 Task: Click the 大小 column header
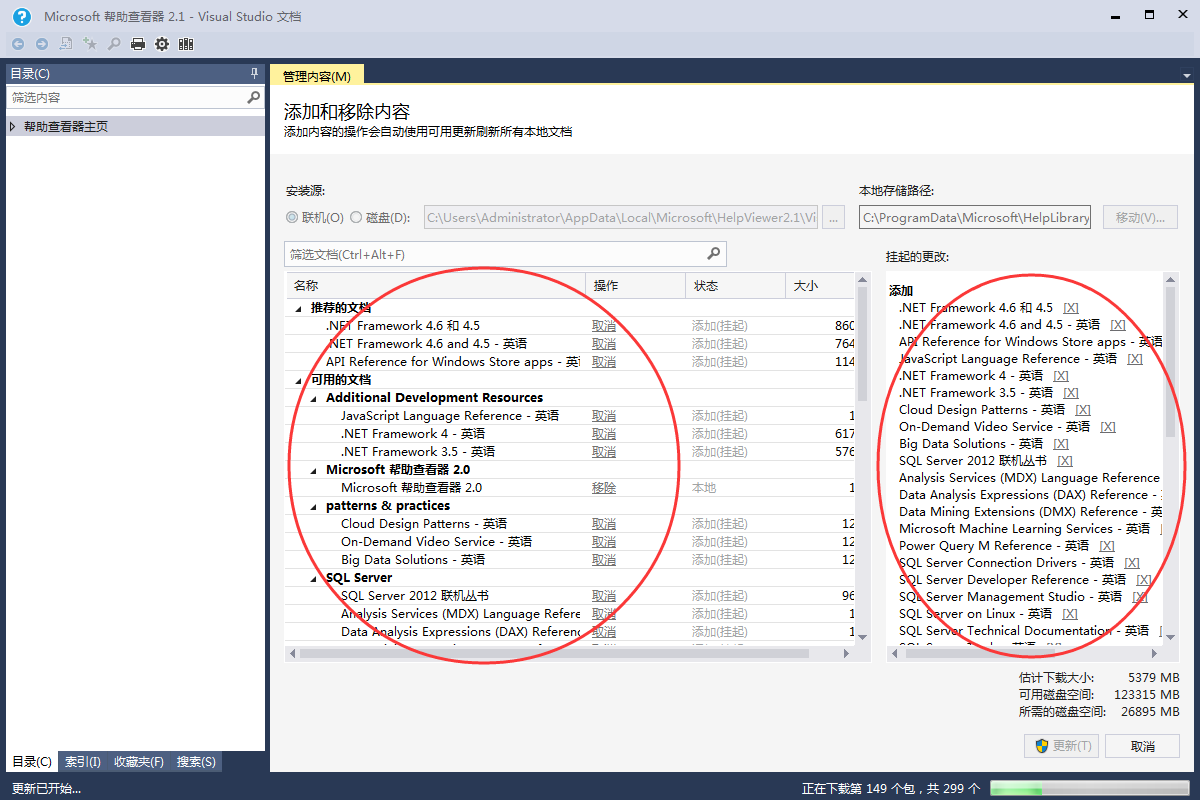point(820,286)
